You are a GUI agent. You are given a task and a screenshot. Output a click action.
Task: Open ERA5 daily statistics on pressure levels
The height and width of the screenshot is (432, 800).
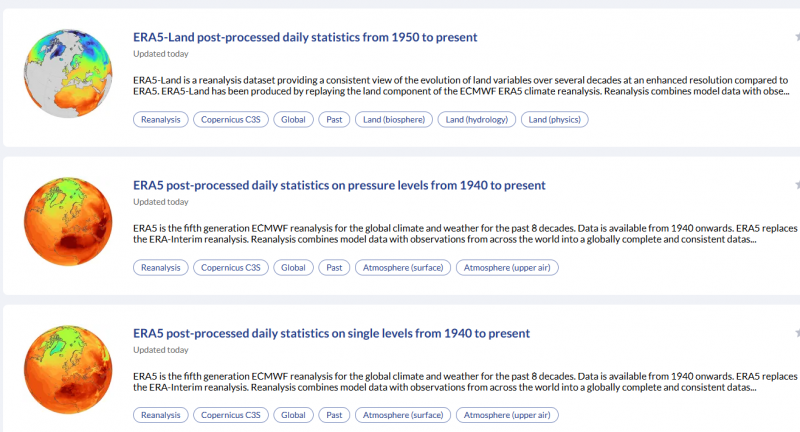pos(339,185)
